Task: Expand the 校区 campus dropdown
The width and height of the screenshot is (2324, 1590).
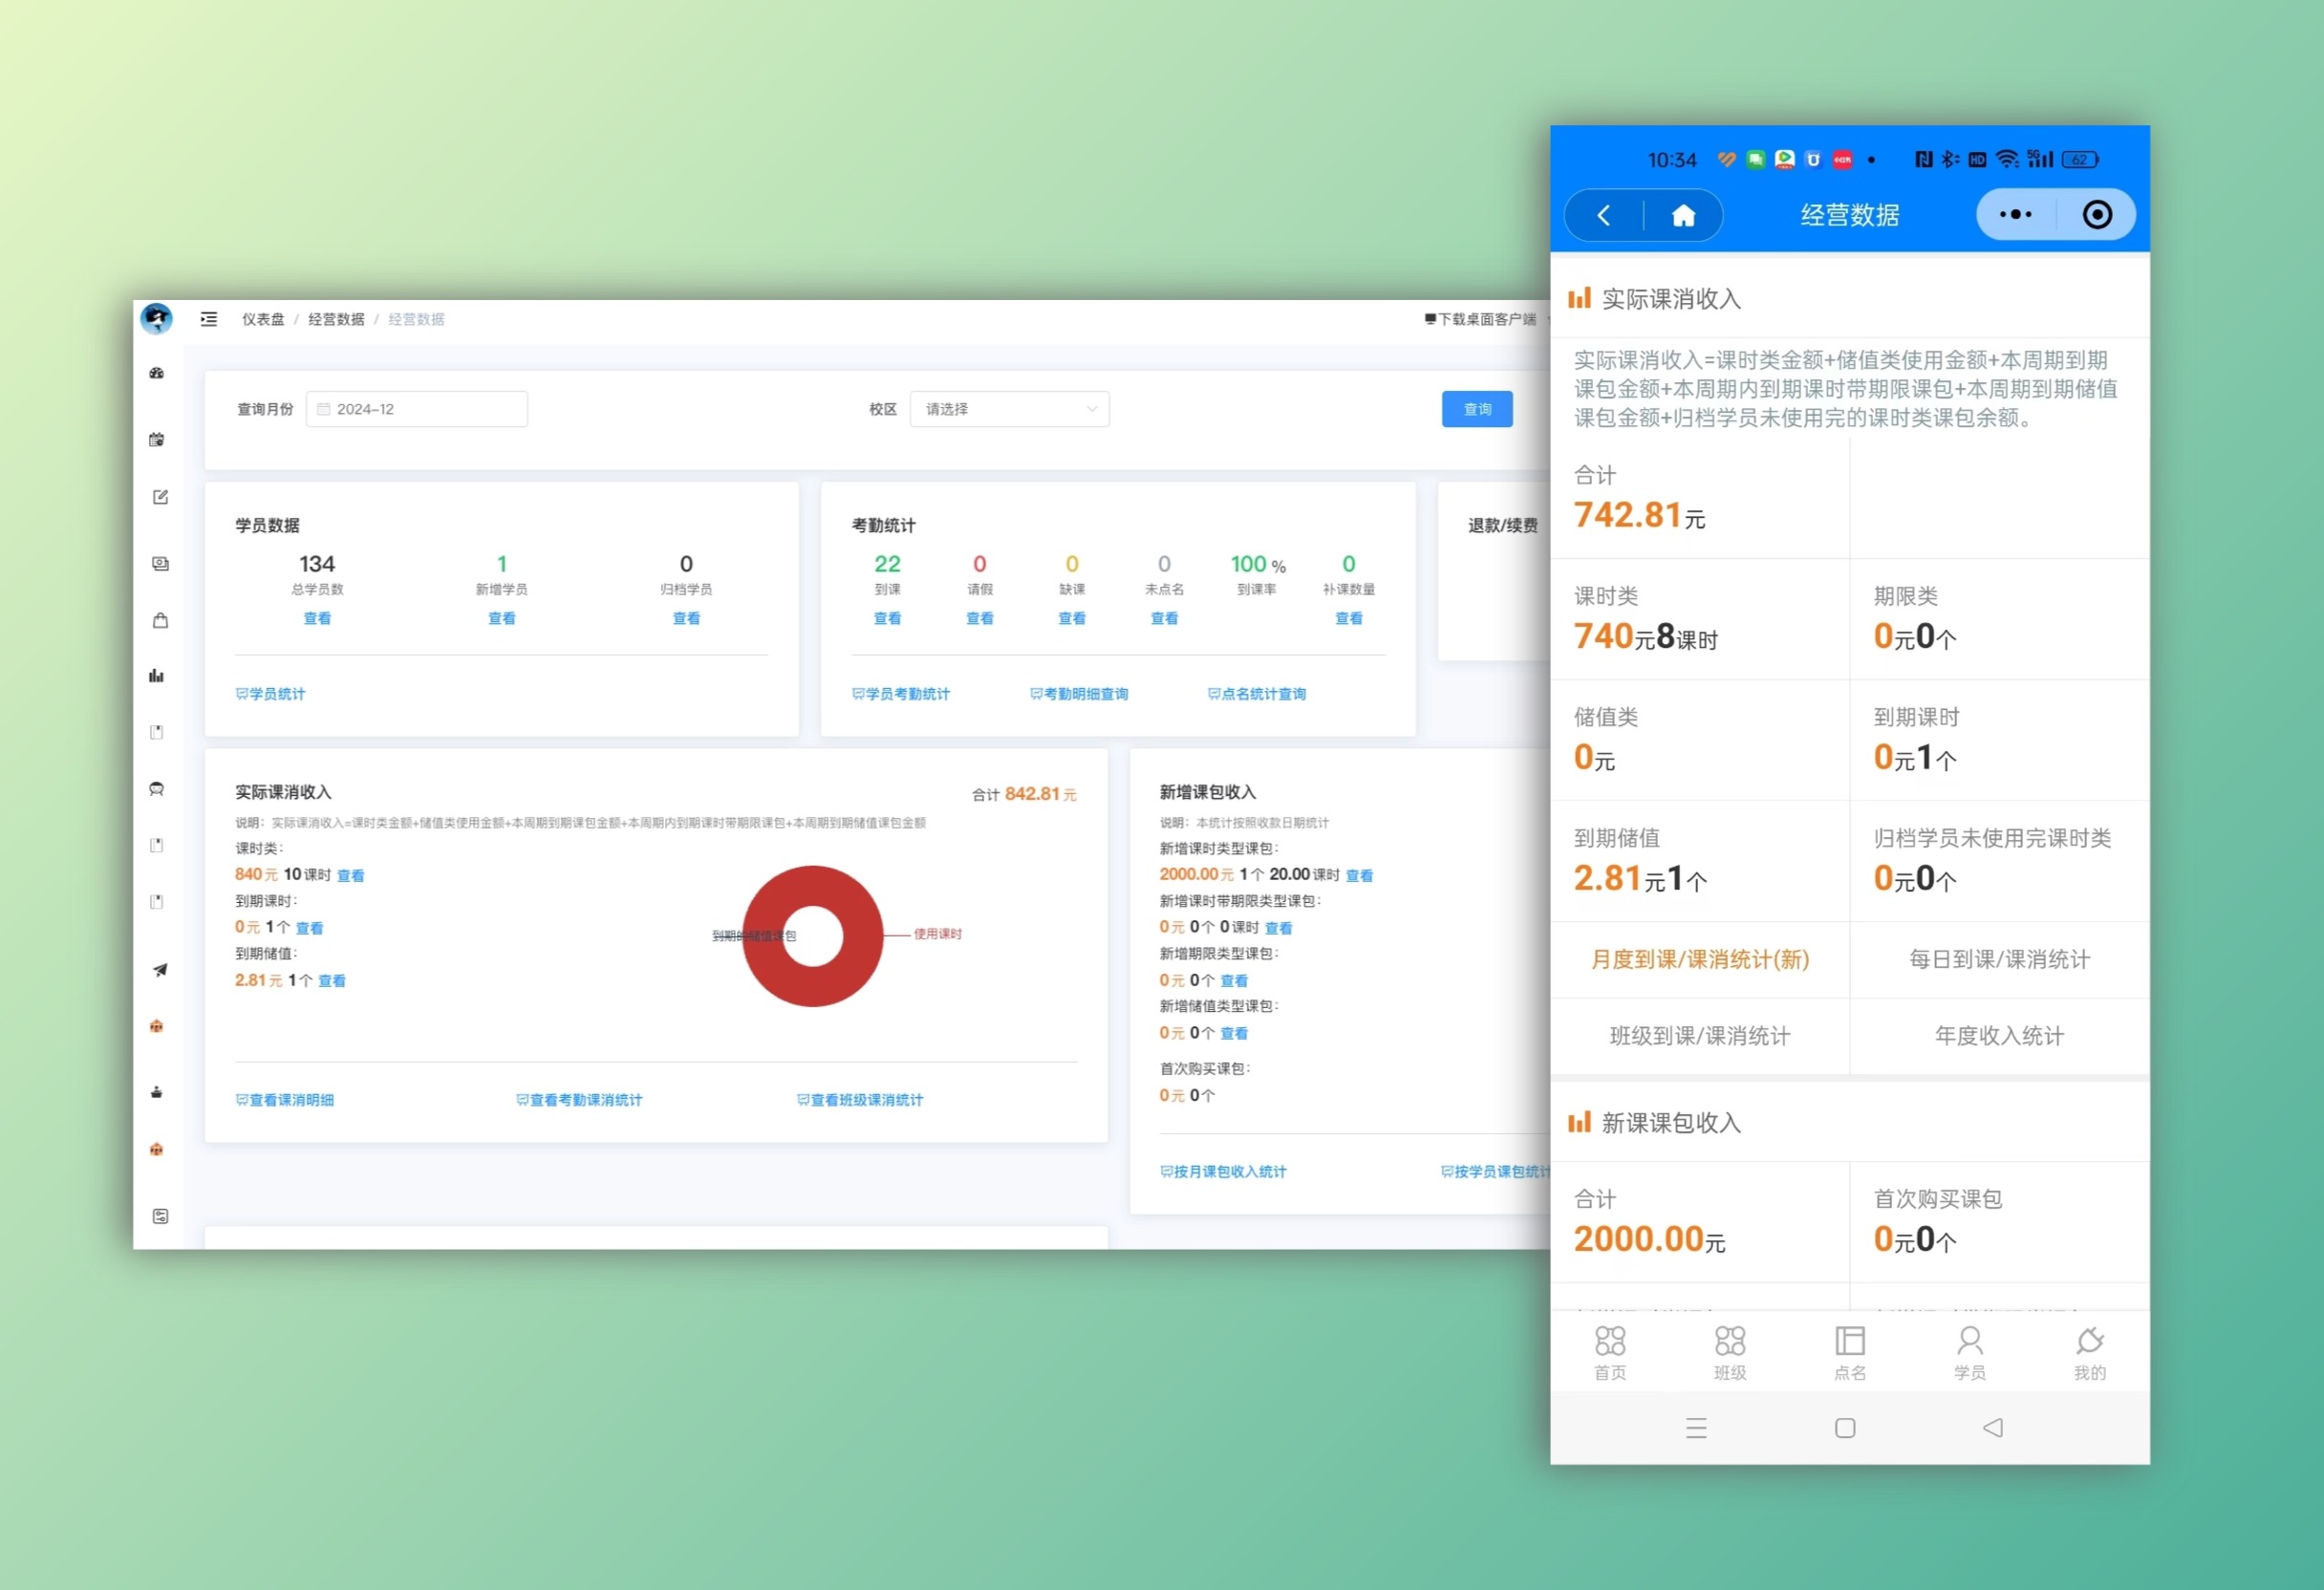Action: [1009, 409]
